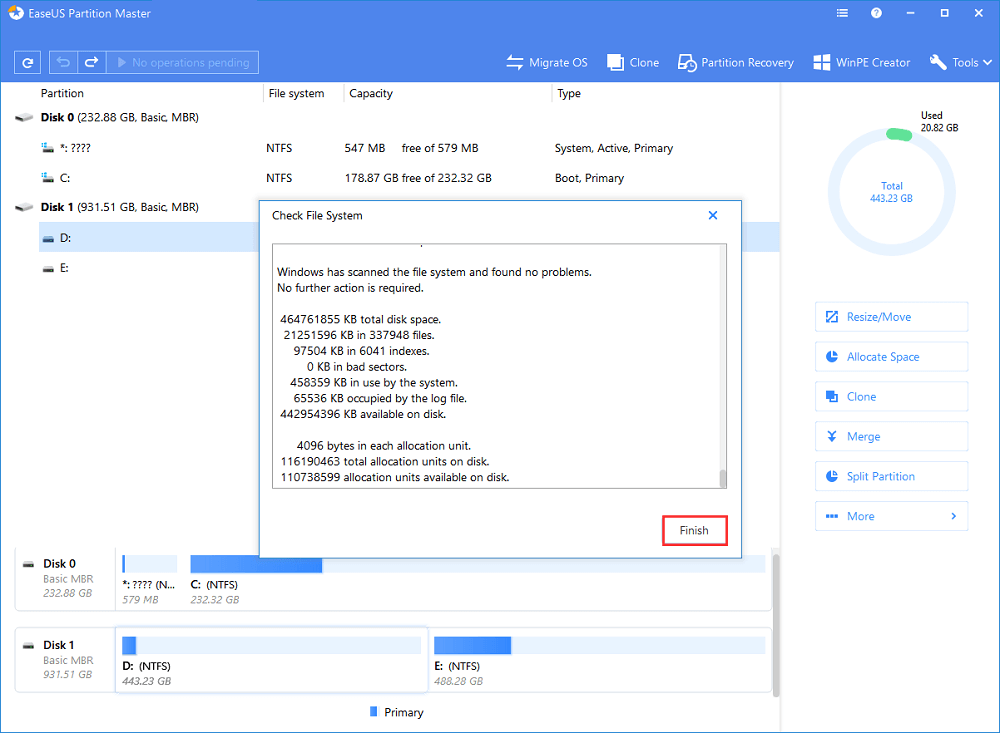Click the Merge arrows icon

pyautogui.click(x=832, y=436)
